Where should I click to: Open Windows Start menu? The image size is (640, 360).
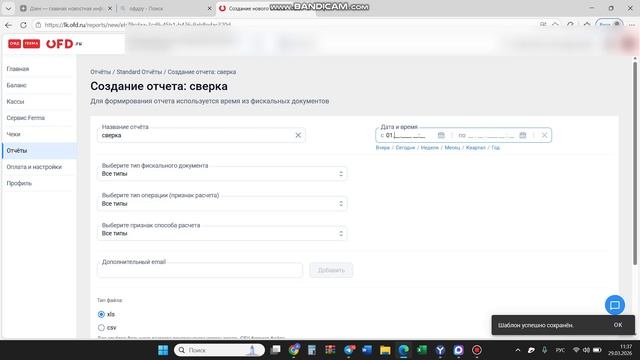[x=163, y=350]
